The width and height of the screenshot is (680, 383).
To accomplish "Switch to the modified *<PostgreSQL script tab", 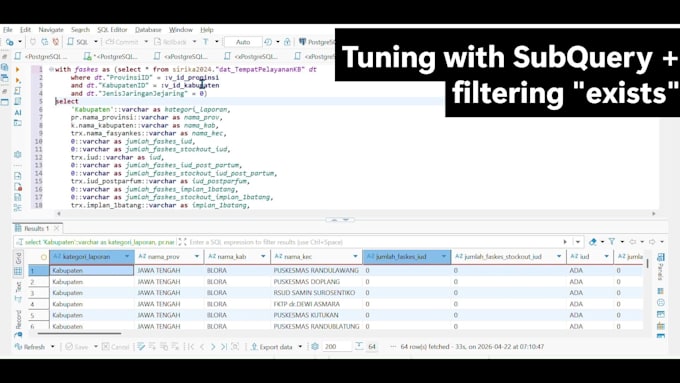I will [x=111, y=56].
